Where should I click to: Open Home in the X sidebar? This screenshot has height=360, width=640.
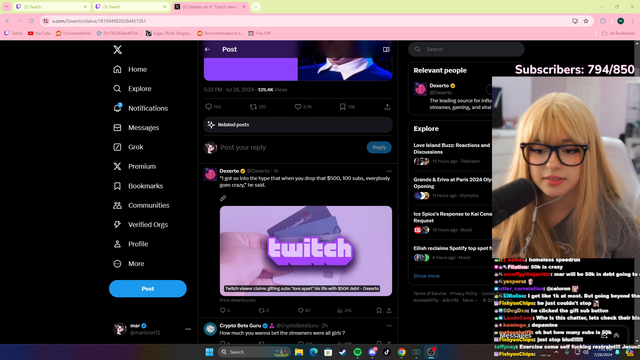coord(130,69)
